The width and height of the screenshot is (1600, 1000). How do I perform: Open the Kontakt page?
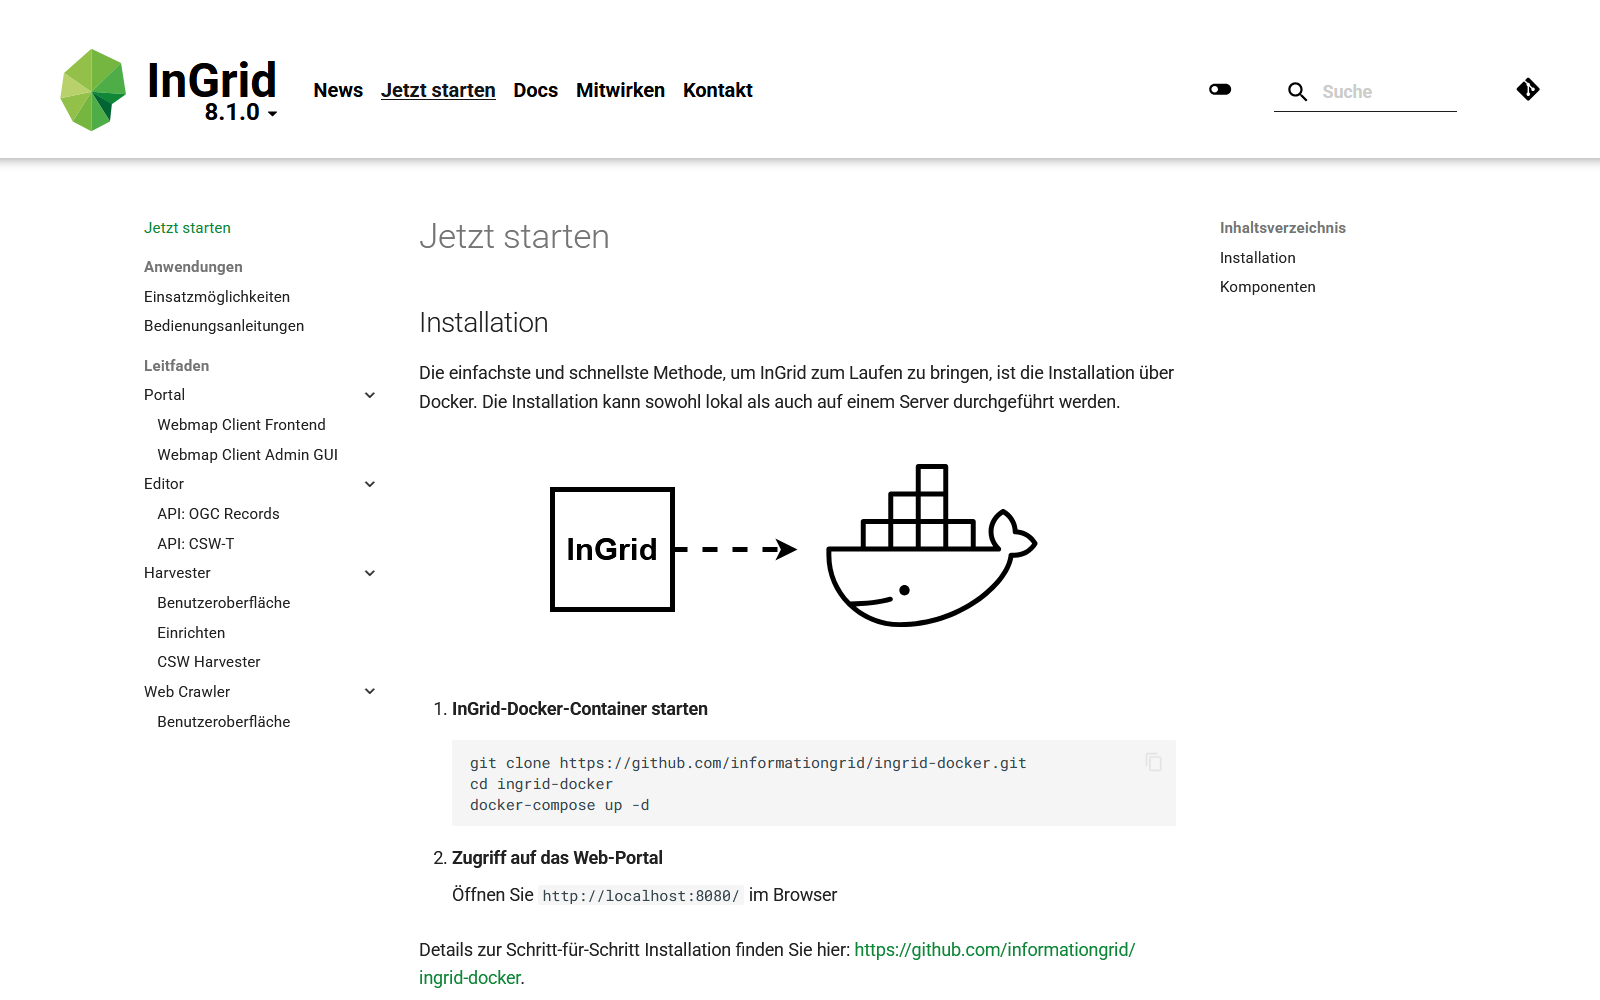pos(717,90)
